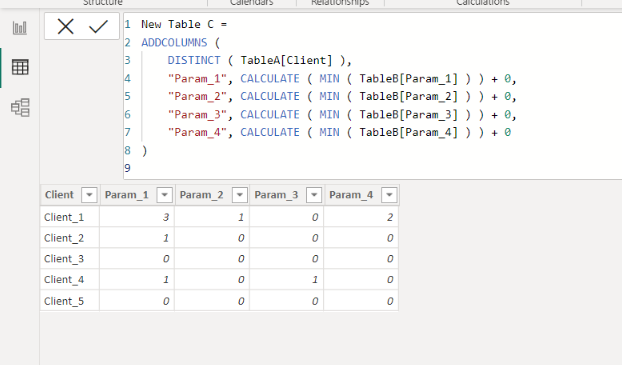The image size is (622, 365).
Task: Open the Param_2 column filter dropdown
Action: [x=240, y=195]
